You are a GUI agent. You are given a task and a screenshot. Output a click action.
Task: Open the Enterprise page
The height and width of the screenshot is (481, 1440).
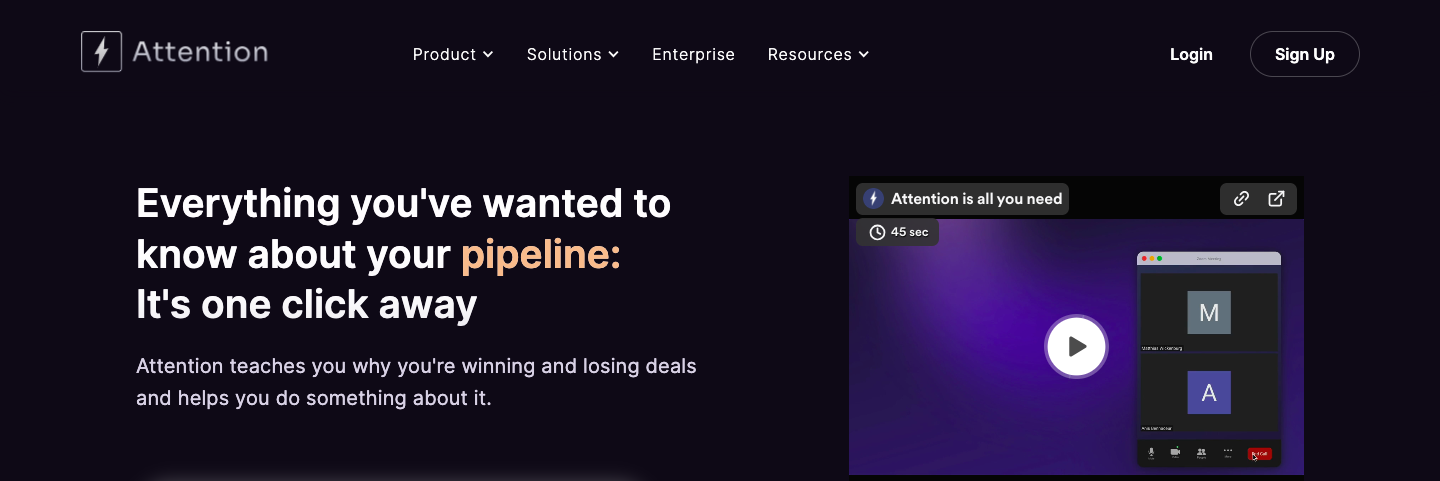(x=693, y=54)
